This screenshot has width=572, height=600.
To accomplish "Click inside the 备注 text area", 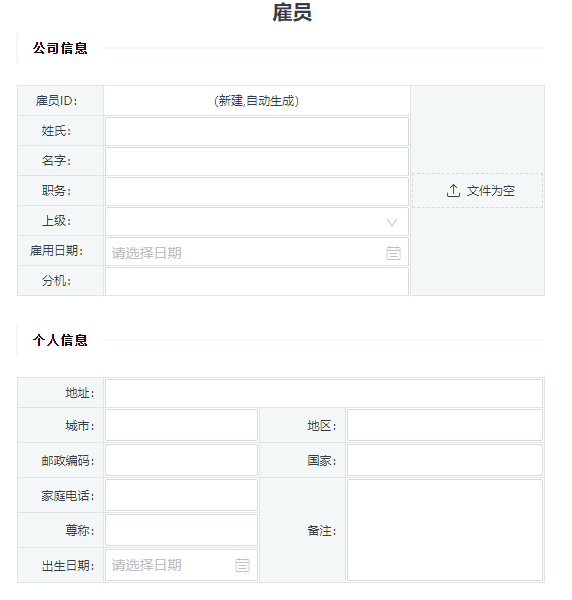I will click(x=445, y=530).
